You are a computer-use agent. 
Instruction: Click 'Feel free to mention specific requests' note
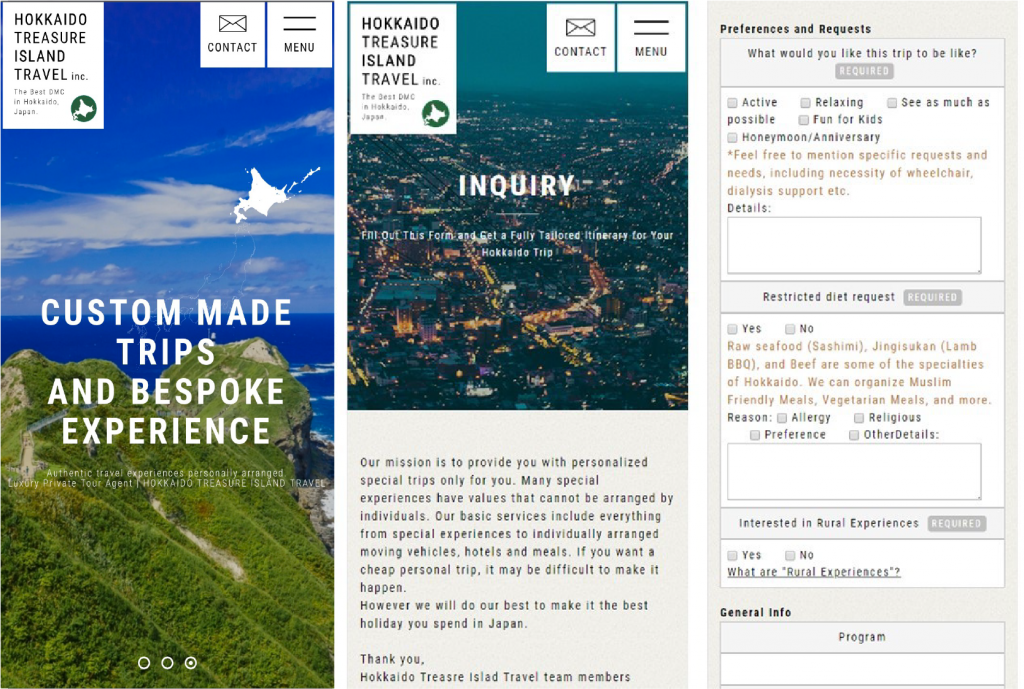tap(857, 173)
